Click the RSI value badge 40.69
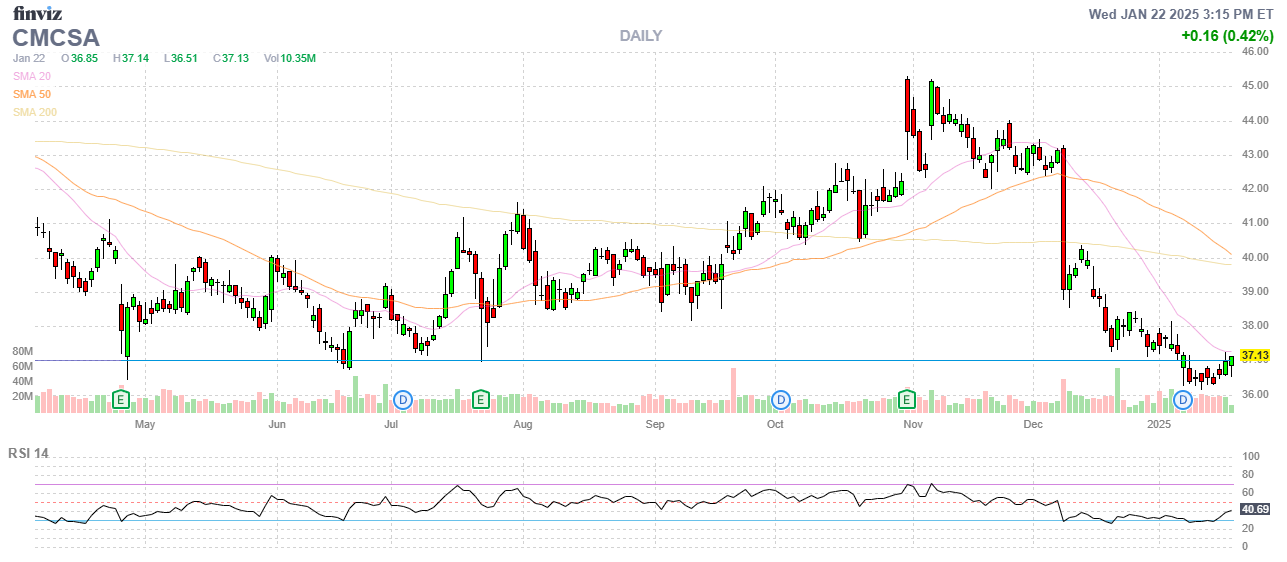Viewport: 1287px width, 562px height. pyautogui.click(x=1254, y=509)
